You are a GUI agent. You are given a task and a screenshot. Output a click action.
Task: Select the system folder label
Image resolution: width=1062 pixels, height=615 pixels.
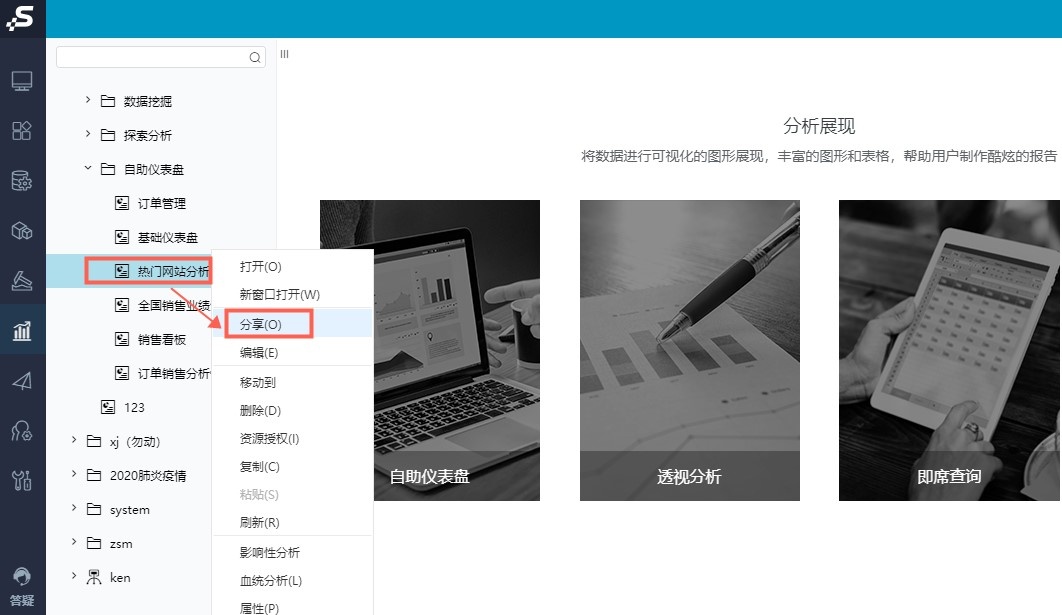(x=130, y=510)
